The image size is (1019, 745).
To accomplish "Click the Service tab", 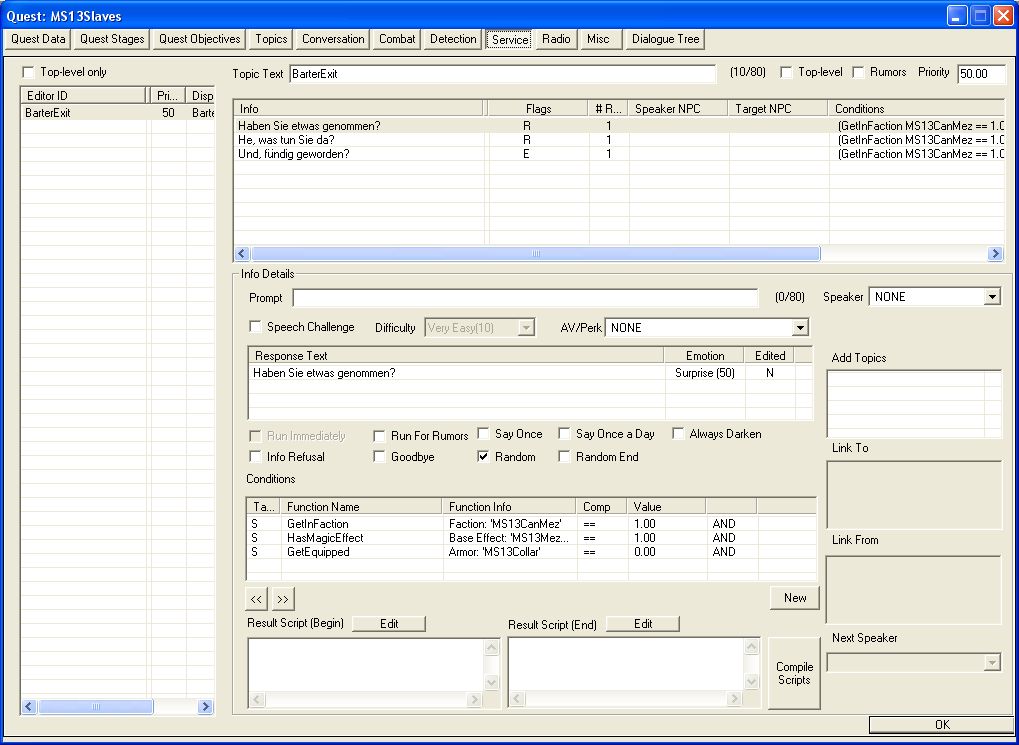I will [x=510, y=40].
